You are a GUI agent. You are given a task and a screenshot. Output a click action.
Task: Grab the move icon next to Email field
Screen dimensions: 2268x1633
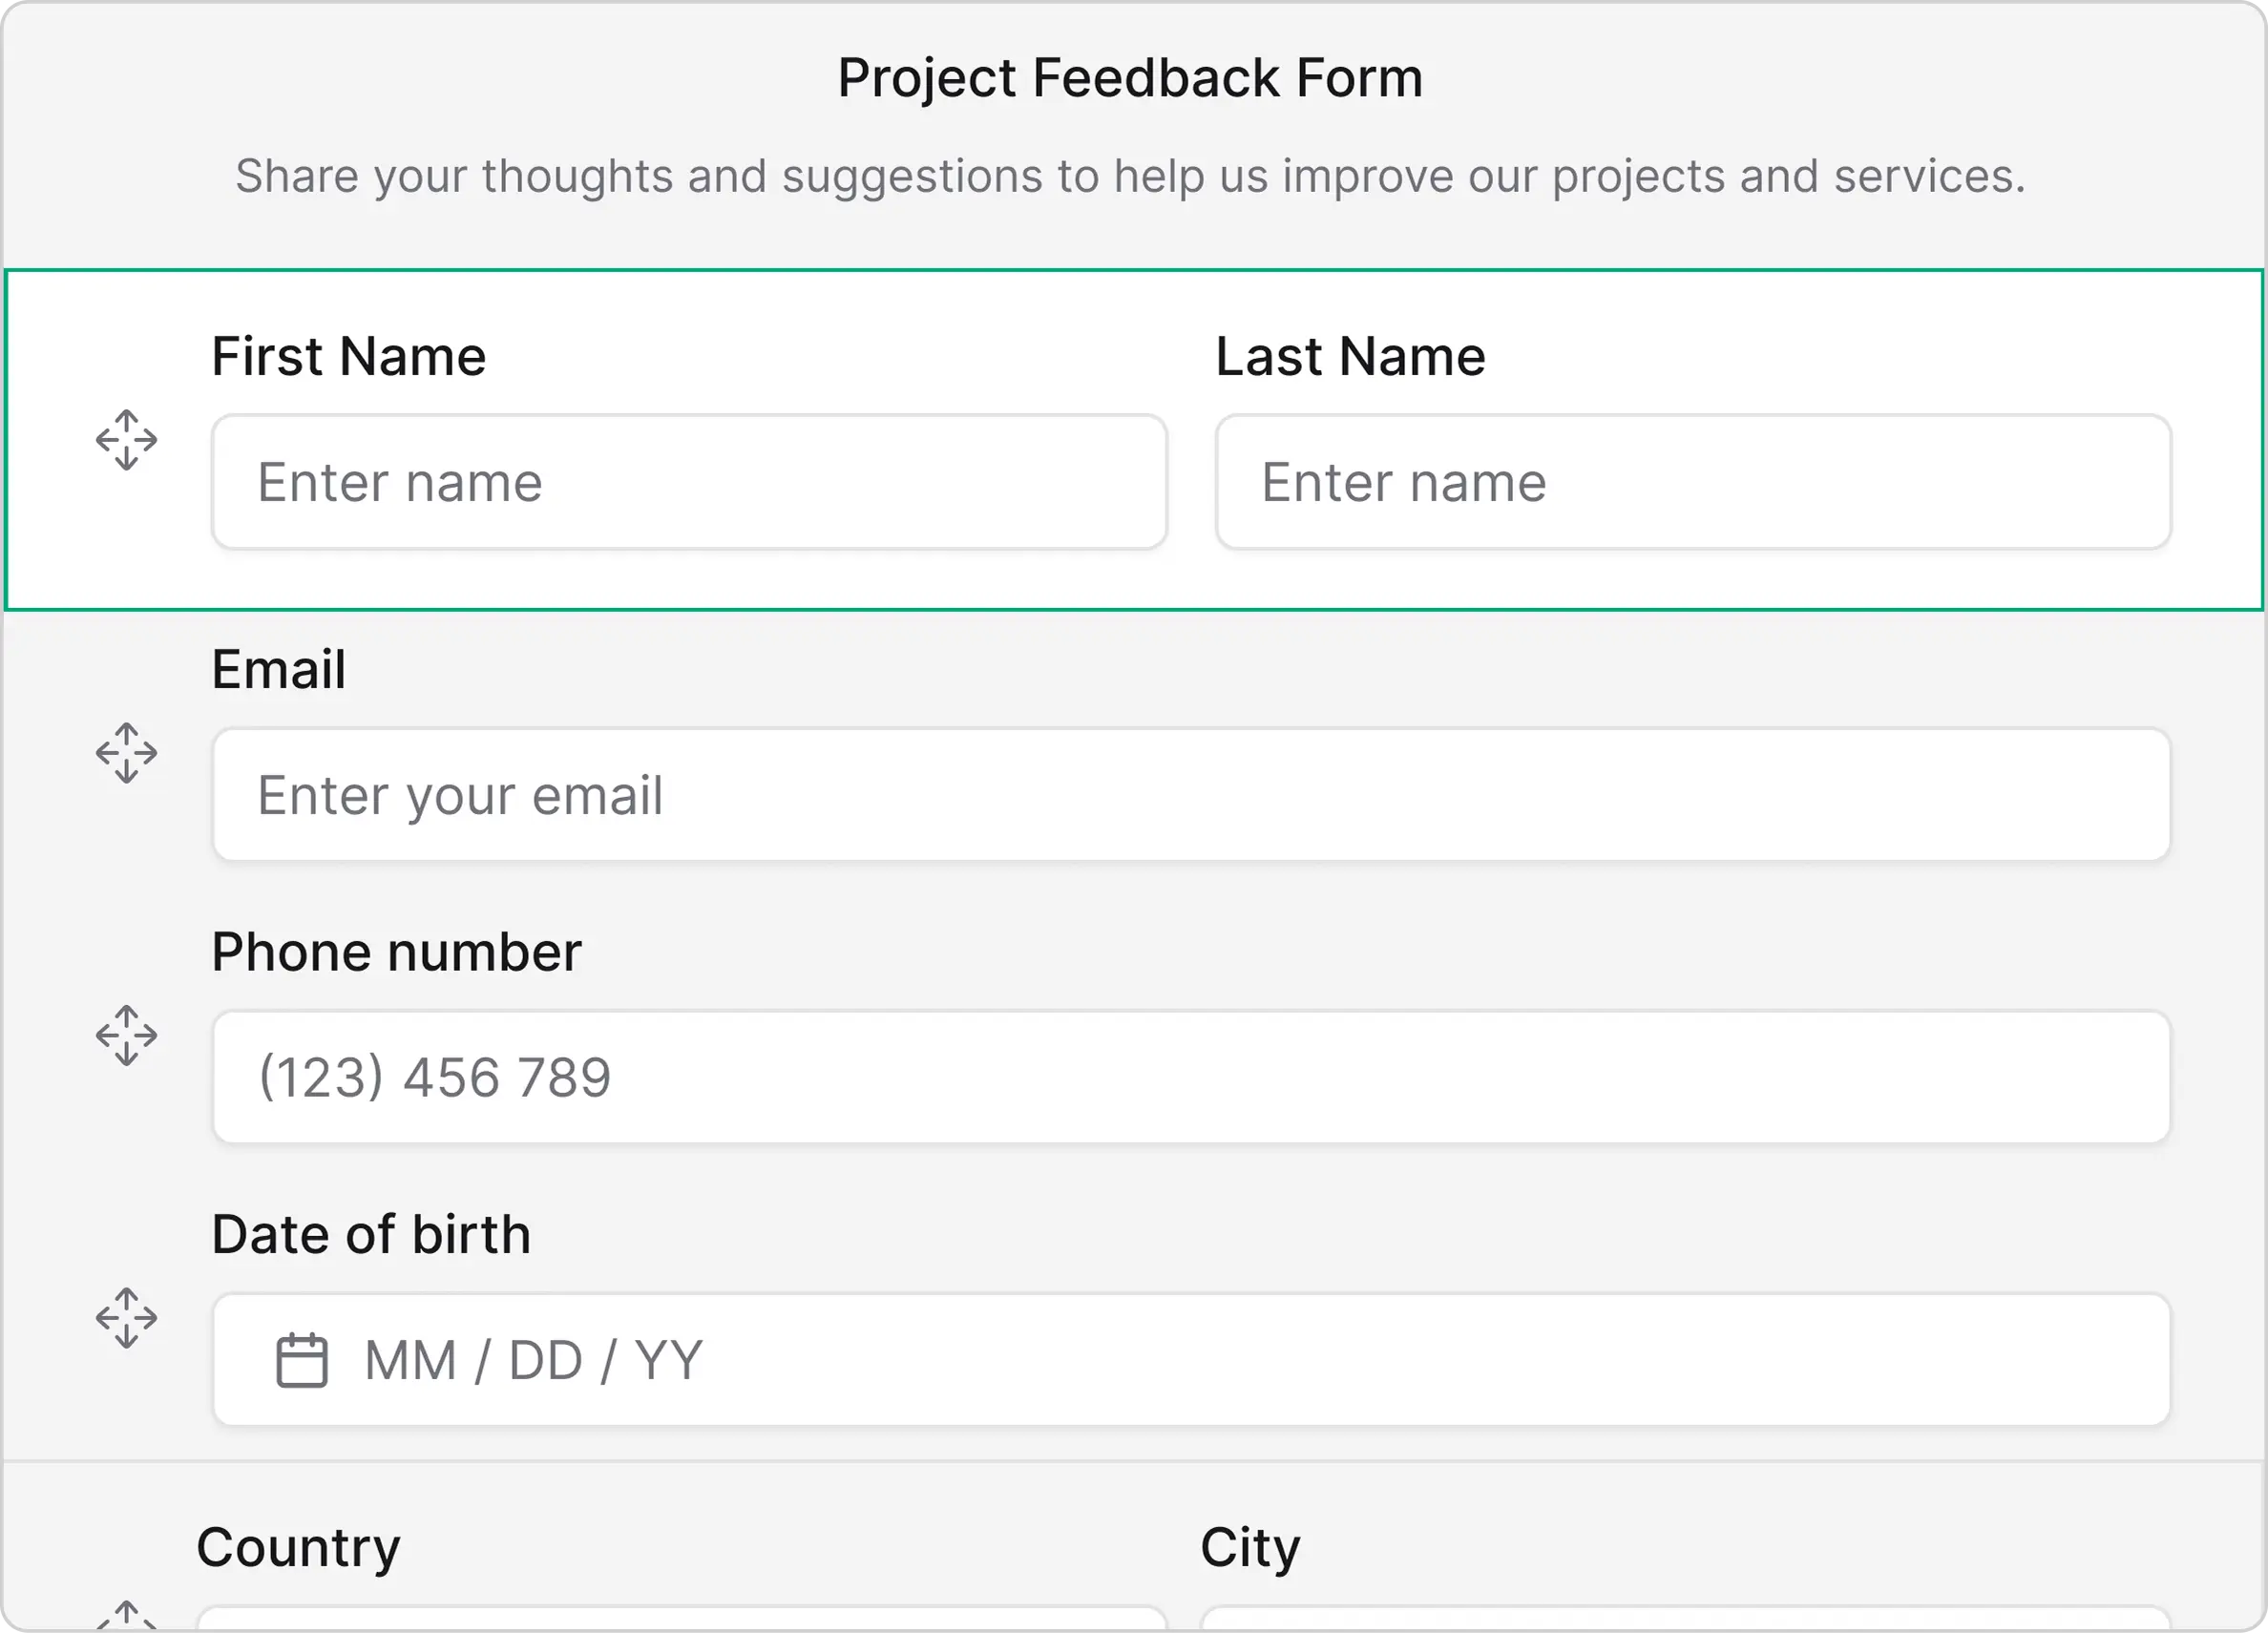126,753
